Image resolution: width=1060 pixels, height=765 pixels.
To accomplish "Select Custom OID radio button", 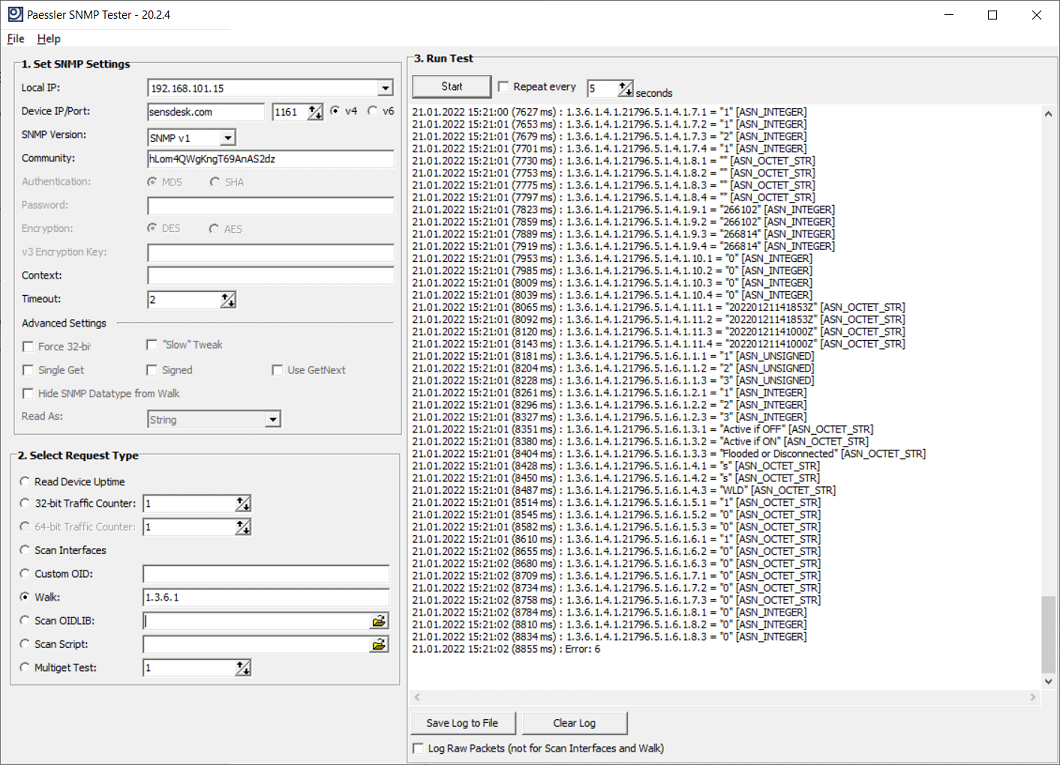I will [x=25, y=573].
